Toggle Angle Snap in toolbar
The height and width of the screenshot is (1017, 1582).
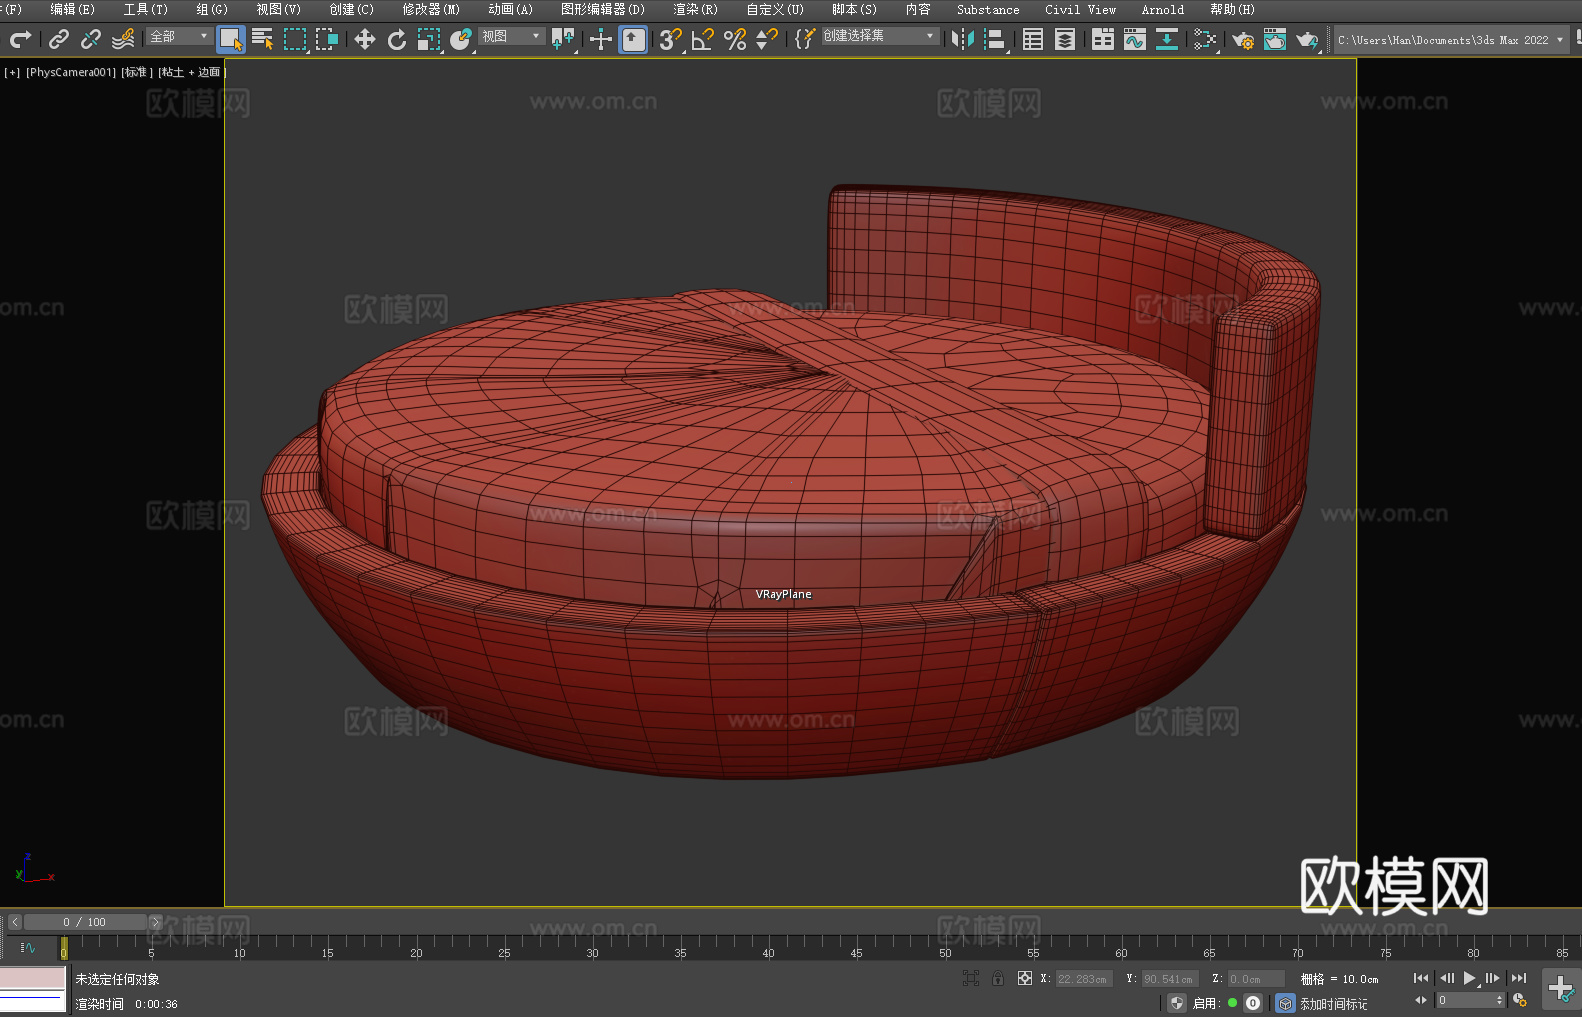702,39
